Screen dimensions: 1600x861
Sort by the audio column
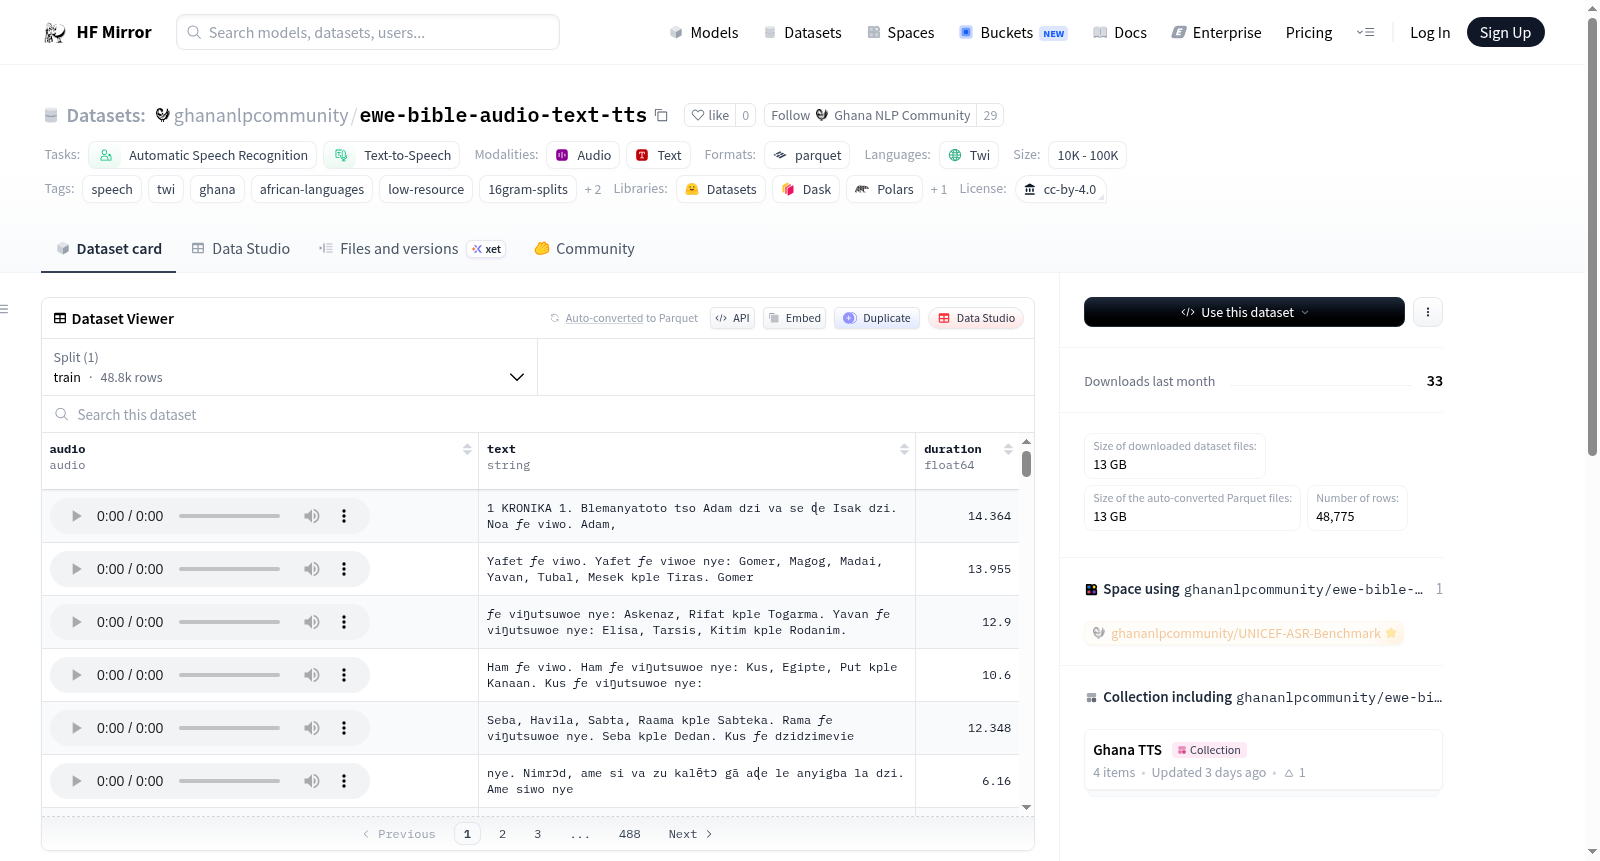[467, 449]
